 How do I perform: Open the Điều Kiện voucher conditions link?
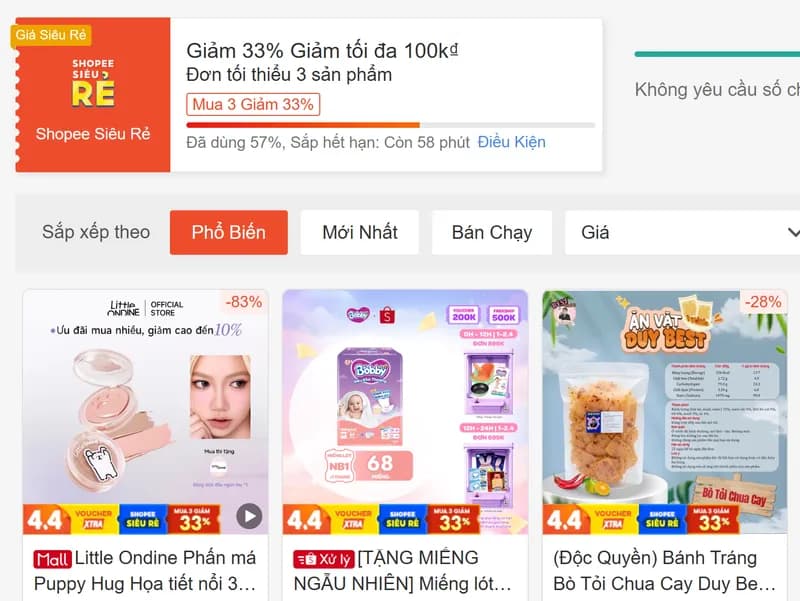(x=511, y=142)
